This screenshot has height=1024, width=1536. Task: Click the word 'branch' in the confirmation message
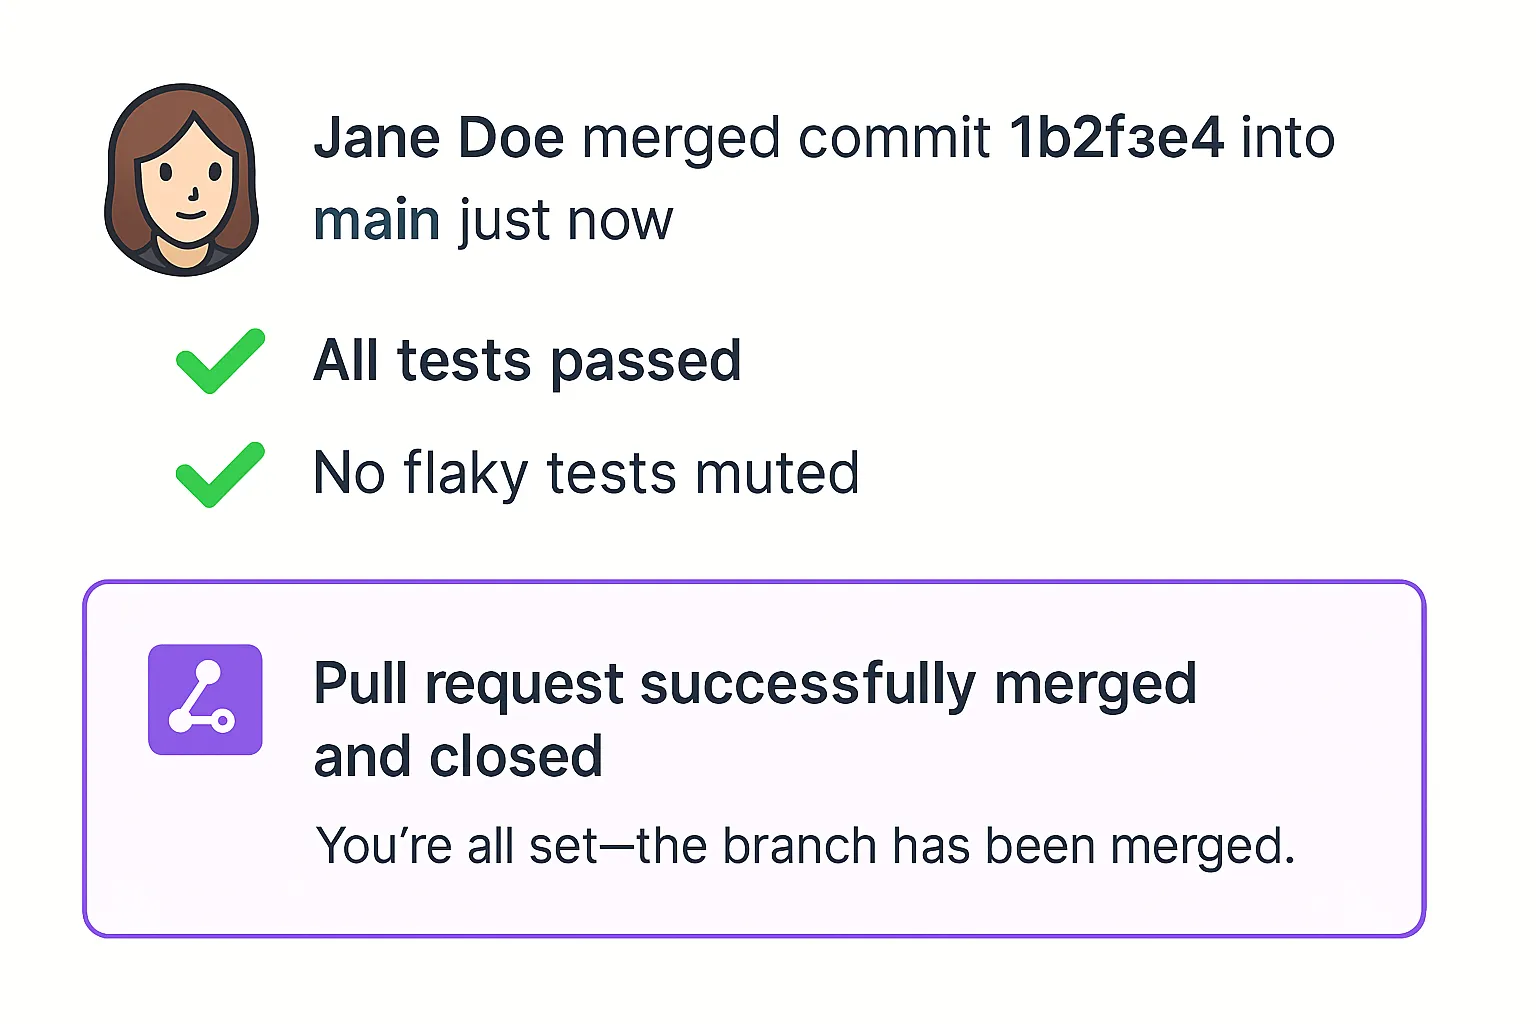pos(799,846)
